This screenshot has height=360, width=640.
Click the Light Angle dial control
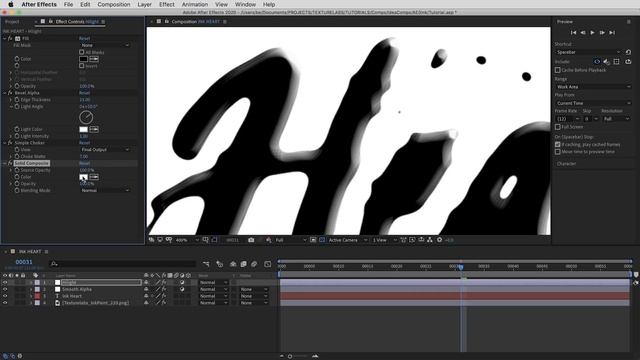pyautogui.click(x=86, y=118)
